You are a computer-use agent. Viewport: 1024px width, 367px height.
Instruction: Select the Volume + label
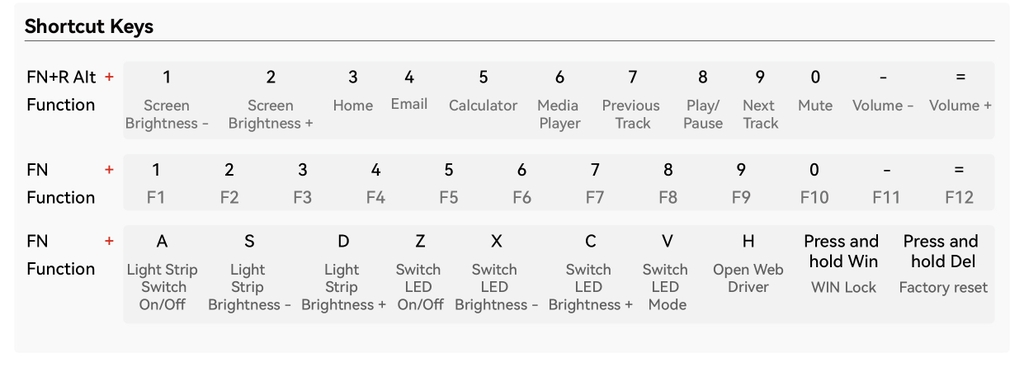(960, 106)
